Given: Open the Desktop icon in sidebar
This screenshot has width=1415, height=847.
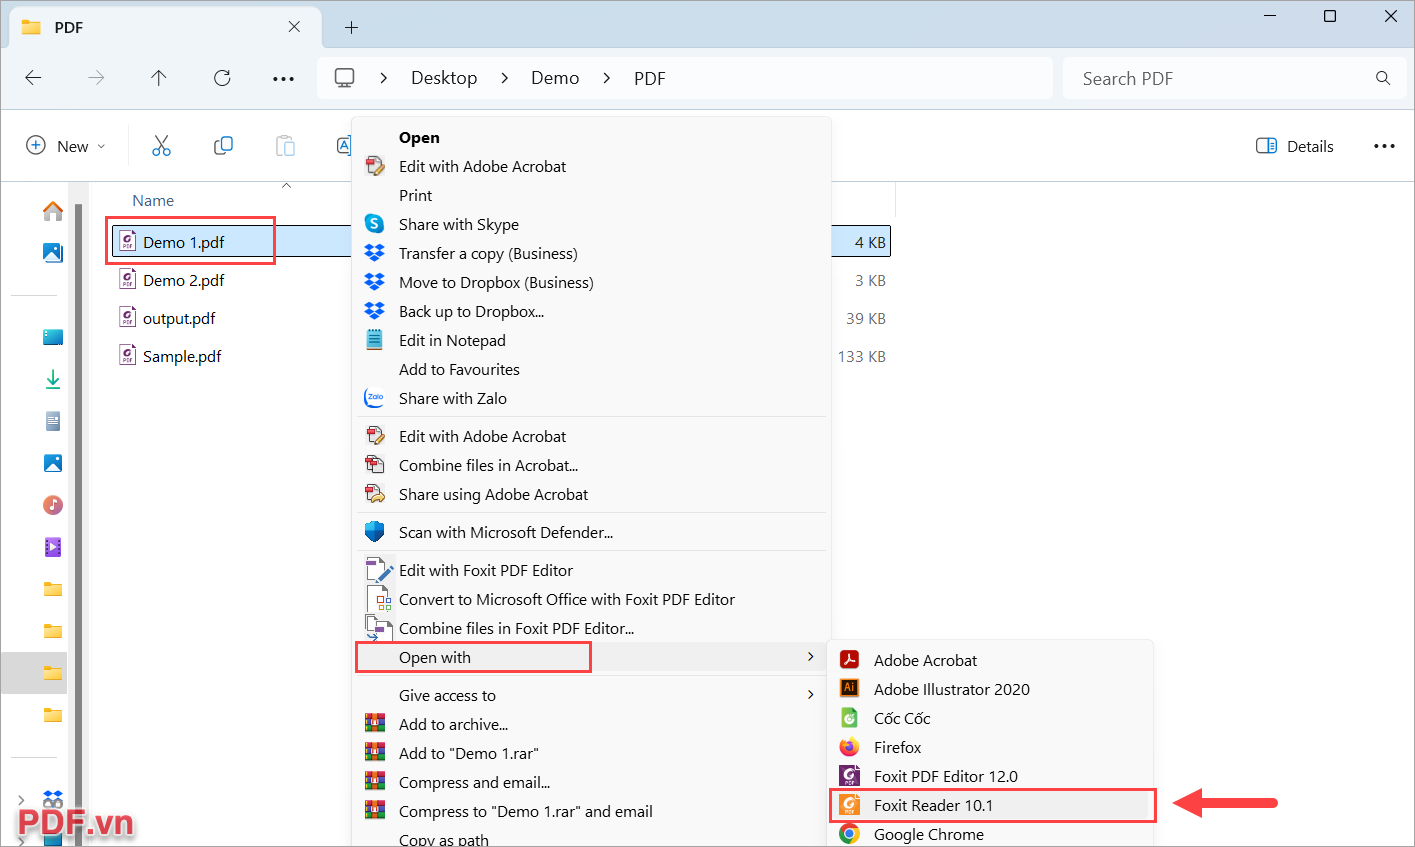Looking at the screenshot, I should pyautogui.click(x=53, y=337).
